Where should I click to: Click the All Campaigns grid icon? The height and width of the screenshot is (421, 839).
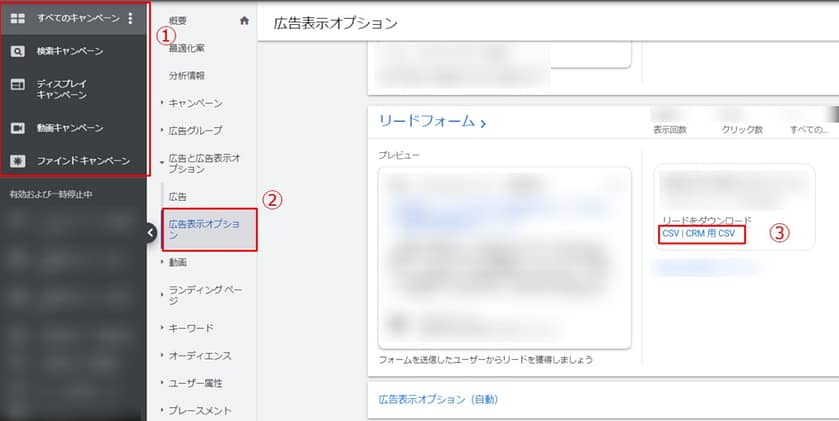(x=18, y=18)
